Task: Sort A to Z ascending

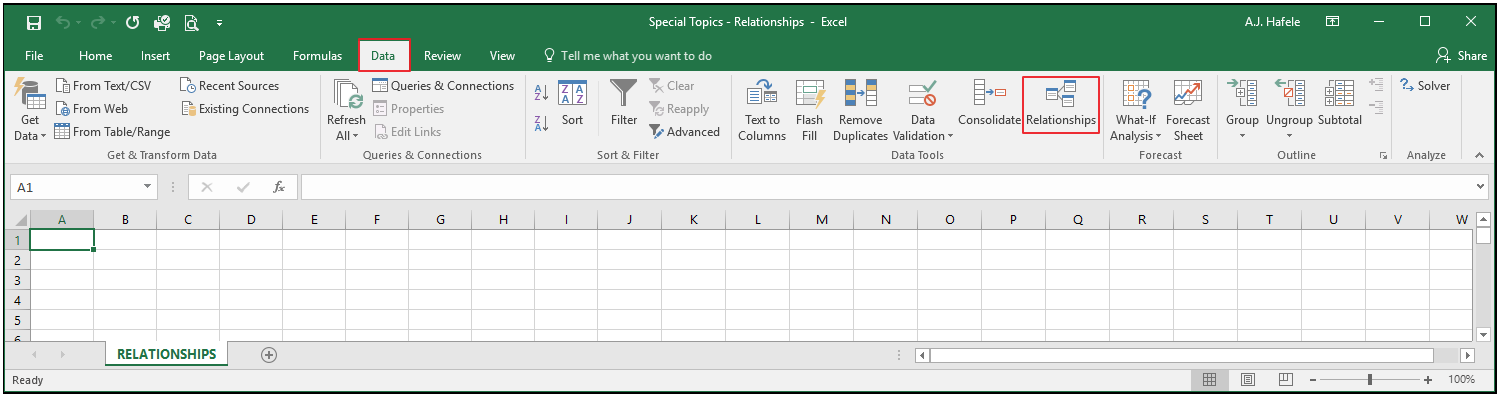Action: tap(541, 93)
